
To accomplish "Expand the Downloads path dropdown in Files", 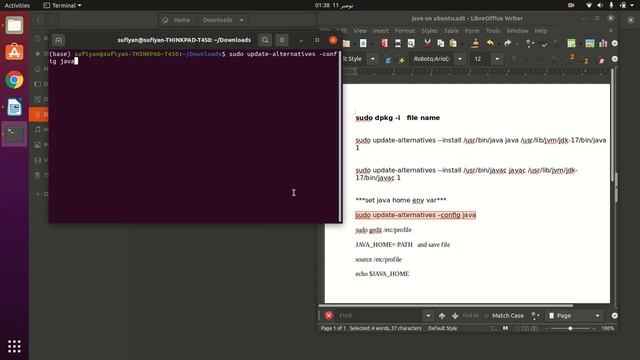I will point(242,20).
